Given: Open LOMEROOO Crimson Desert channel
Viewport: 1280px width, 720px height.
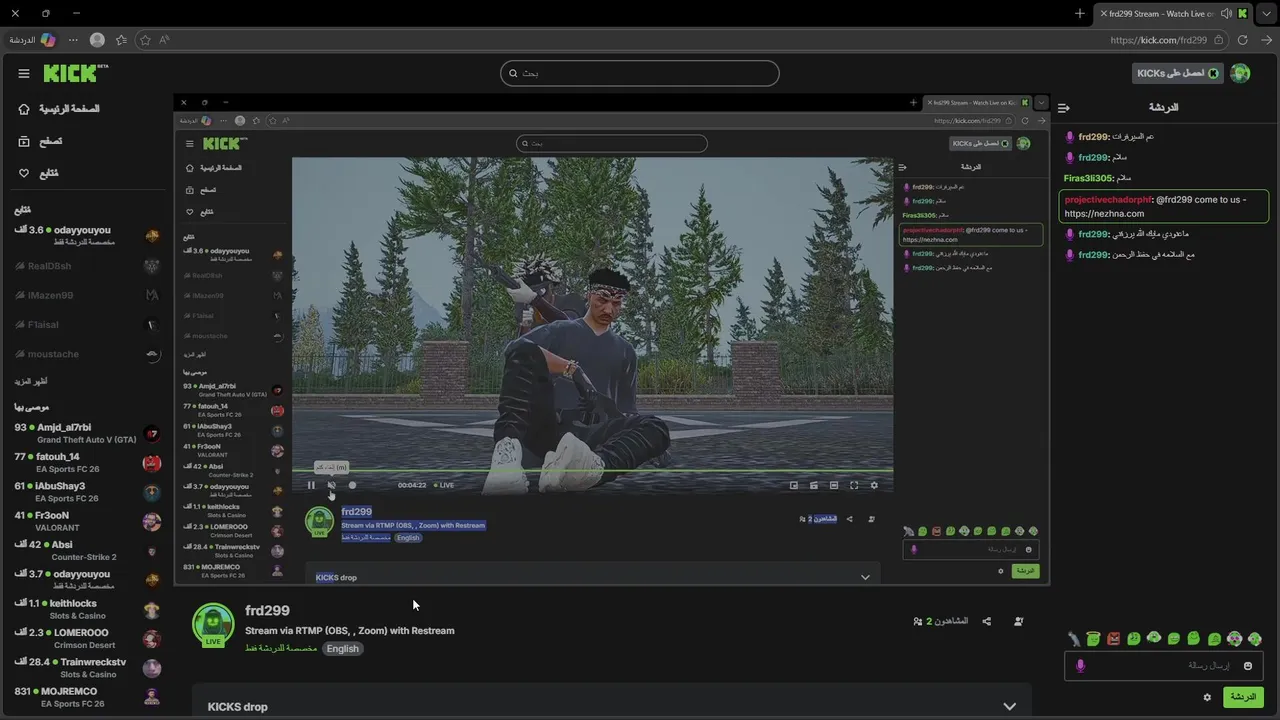Looking at the screenshot, I should pyautogui.click(x=87, y=638).
